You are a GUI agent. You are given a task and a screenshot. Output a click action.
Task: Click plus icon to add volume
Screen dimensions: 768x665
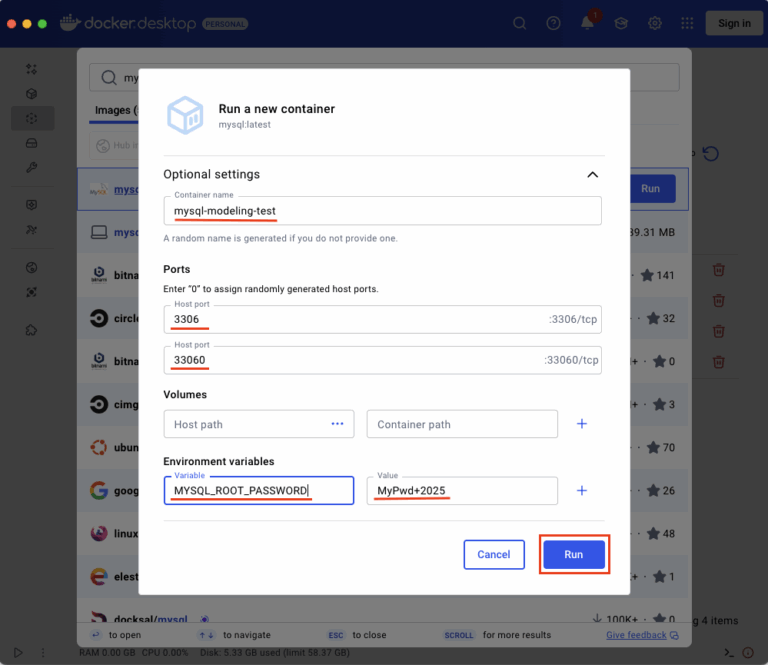click(582, 424)
